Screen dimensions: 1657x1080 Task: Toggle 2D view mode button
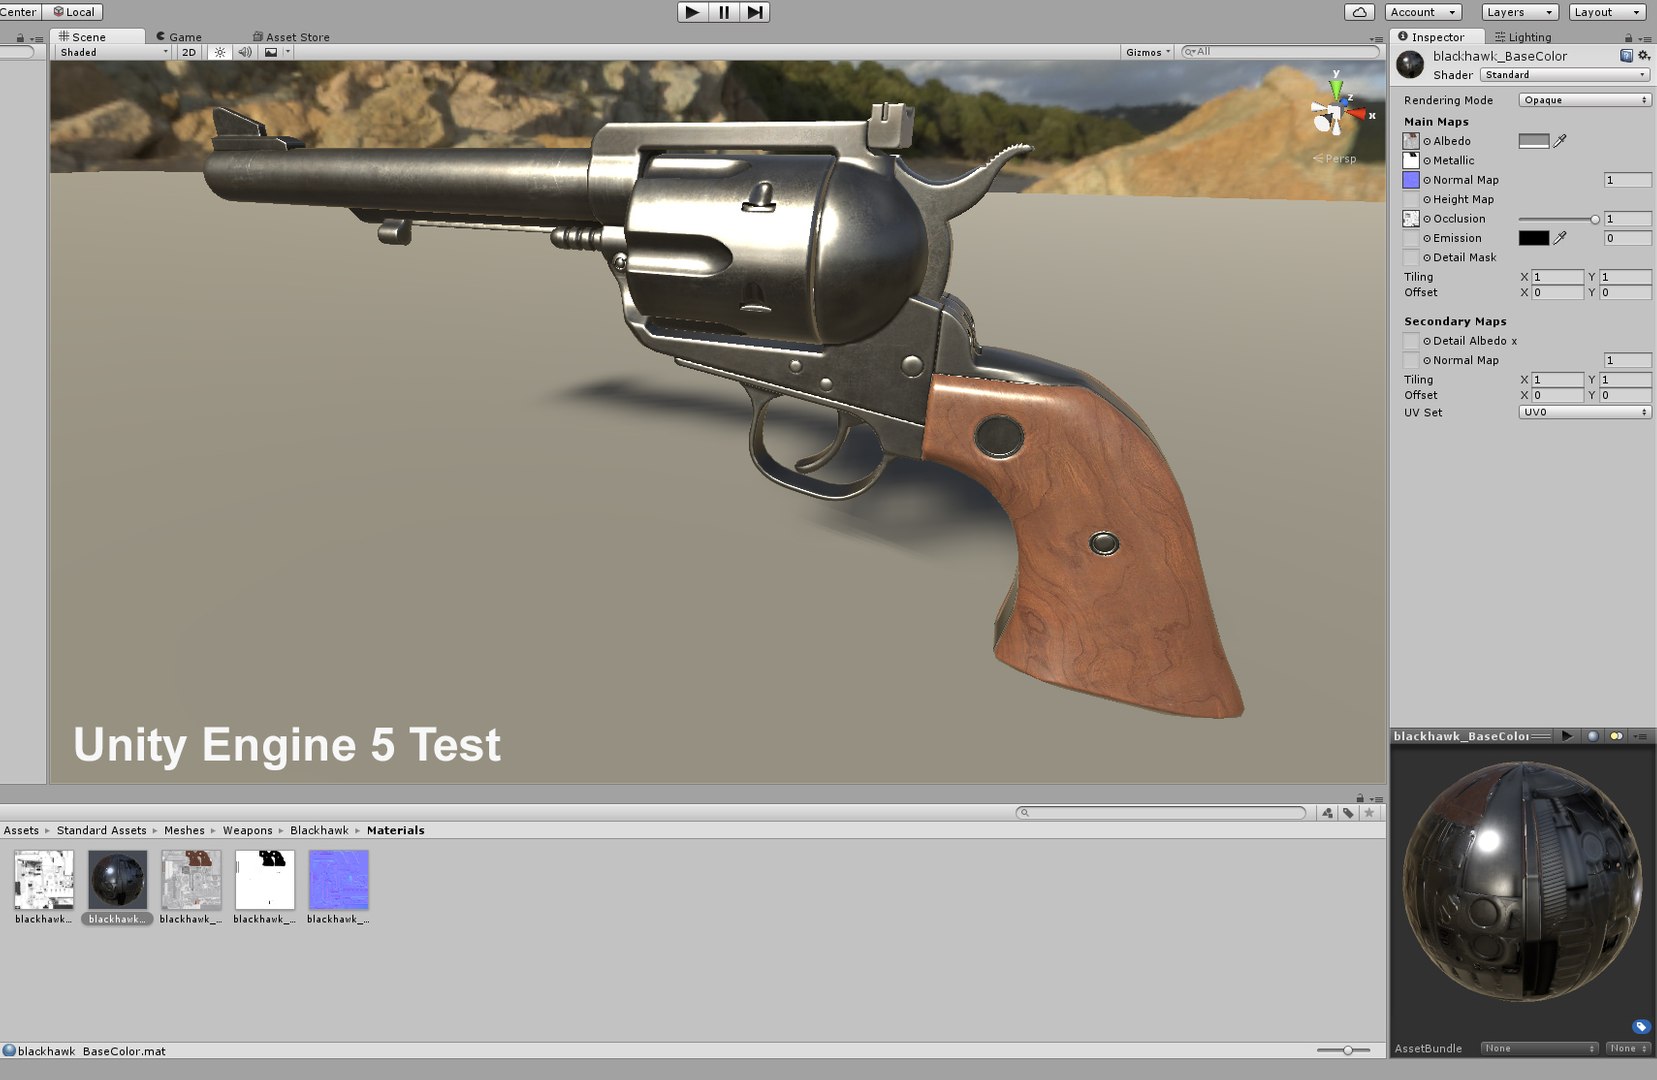pyautogui.click(x=189, y=52)
